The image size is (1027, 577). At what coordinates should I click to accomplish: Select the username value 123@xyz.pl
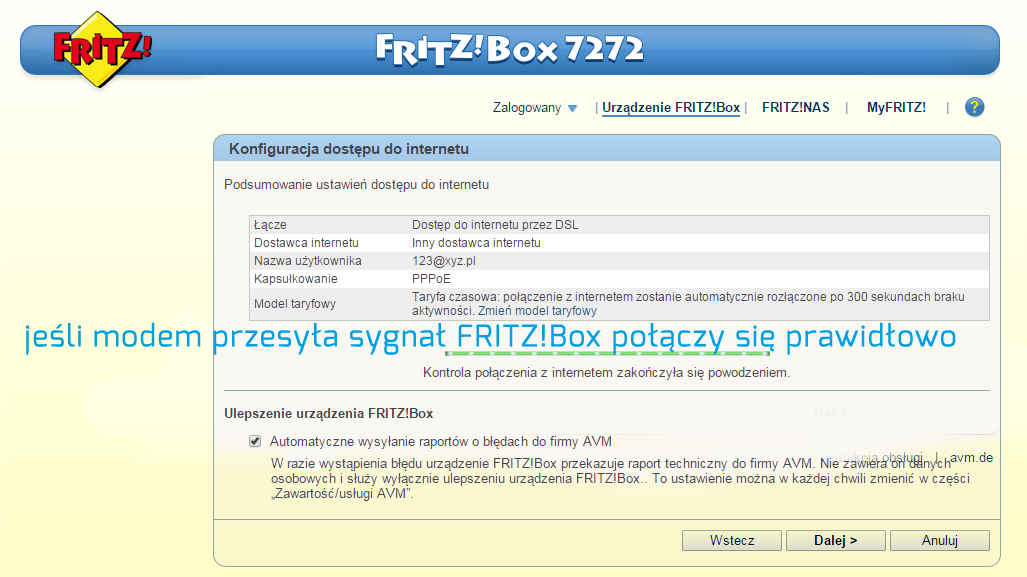443,261
